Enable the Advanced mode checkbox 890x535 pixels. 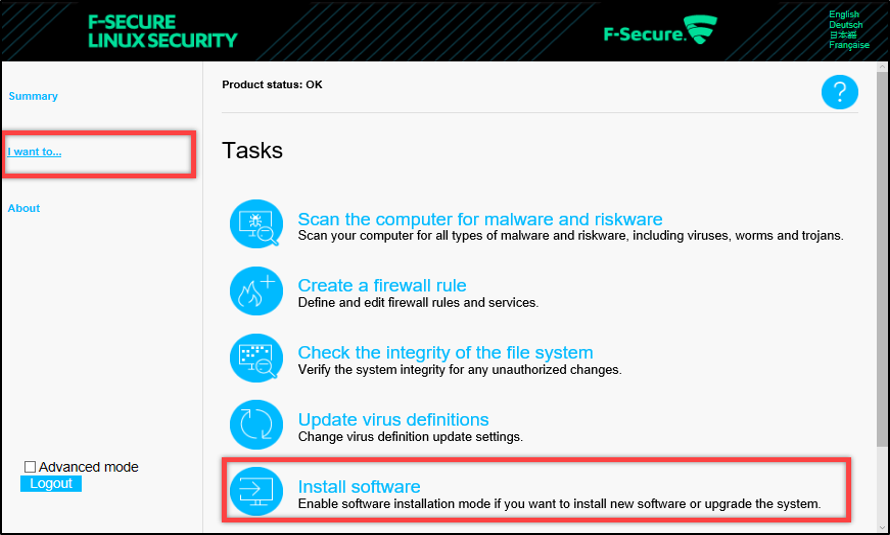[x=30, y=467]
